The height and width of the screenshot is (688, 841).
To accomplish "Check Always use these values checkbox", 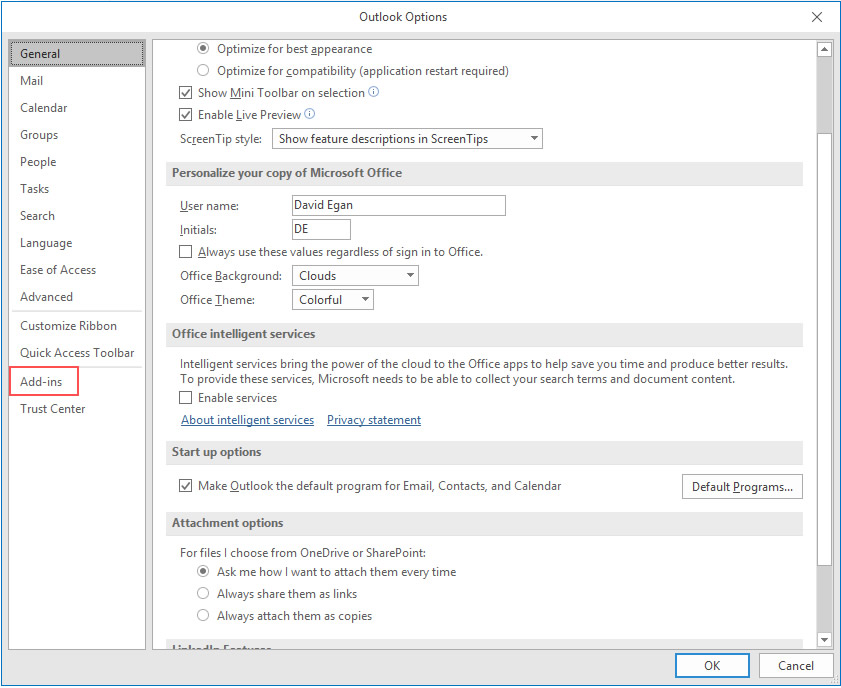I will point(186,251).
